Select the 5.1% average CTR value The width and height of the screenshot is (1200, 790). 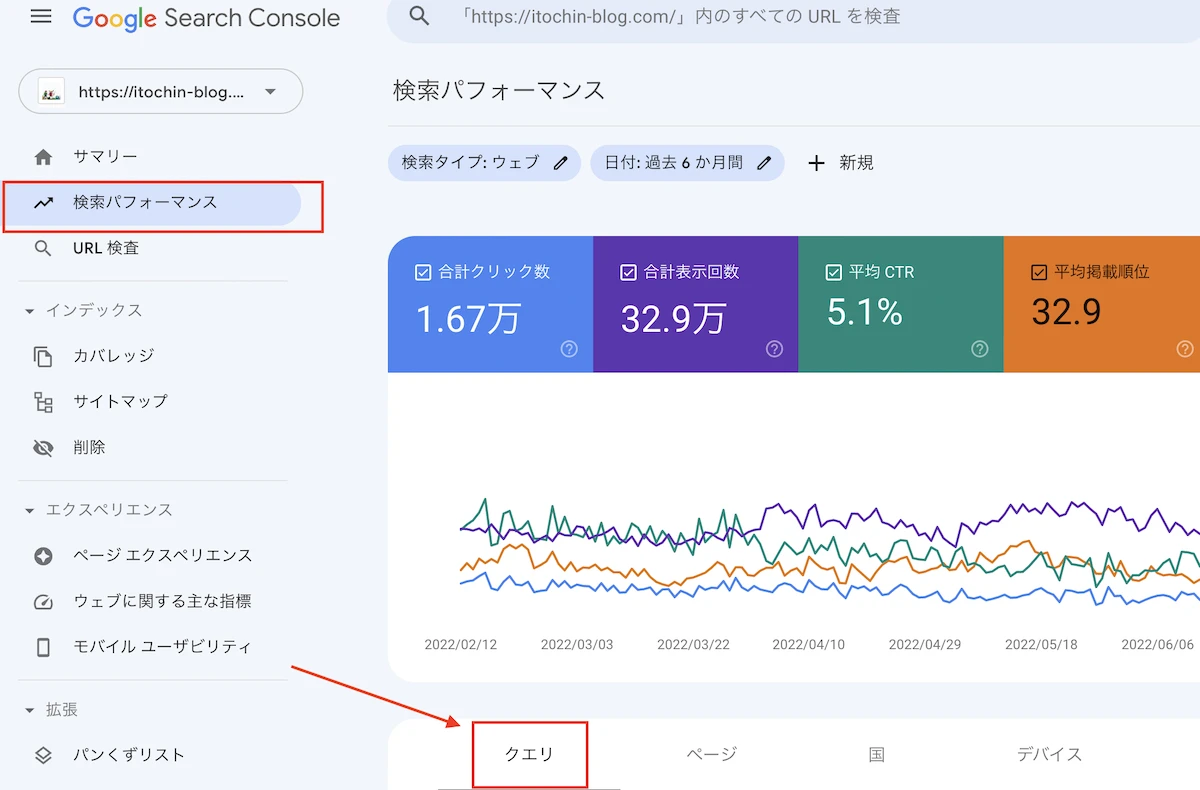(865, 312)
